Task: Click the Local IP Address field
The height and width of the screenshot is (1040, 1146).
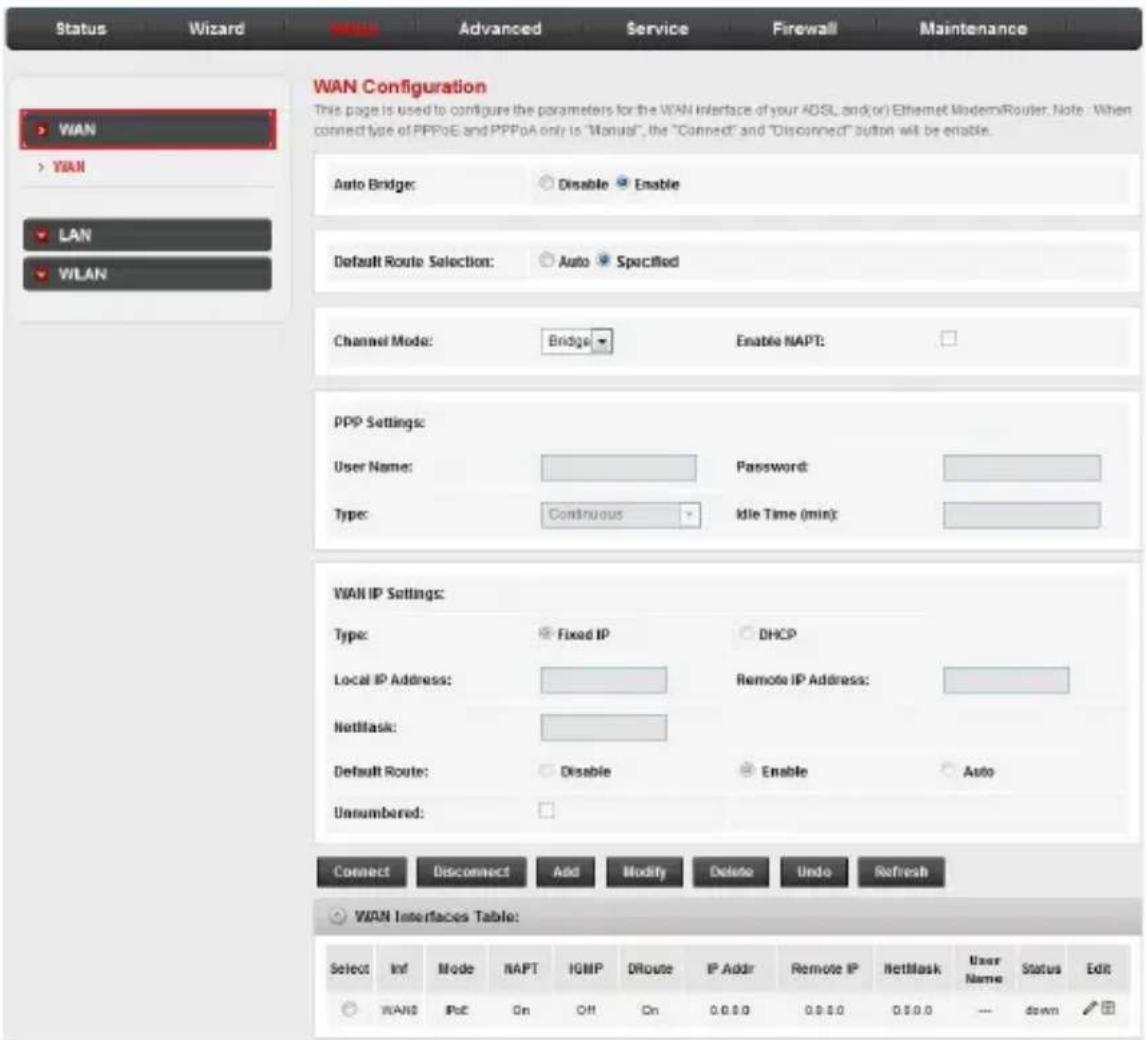Action: pyautogui.click(x=604, y=680)
